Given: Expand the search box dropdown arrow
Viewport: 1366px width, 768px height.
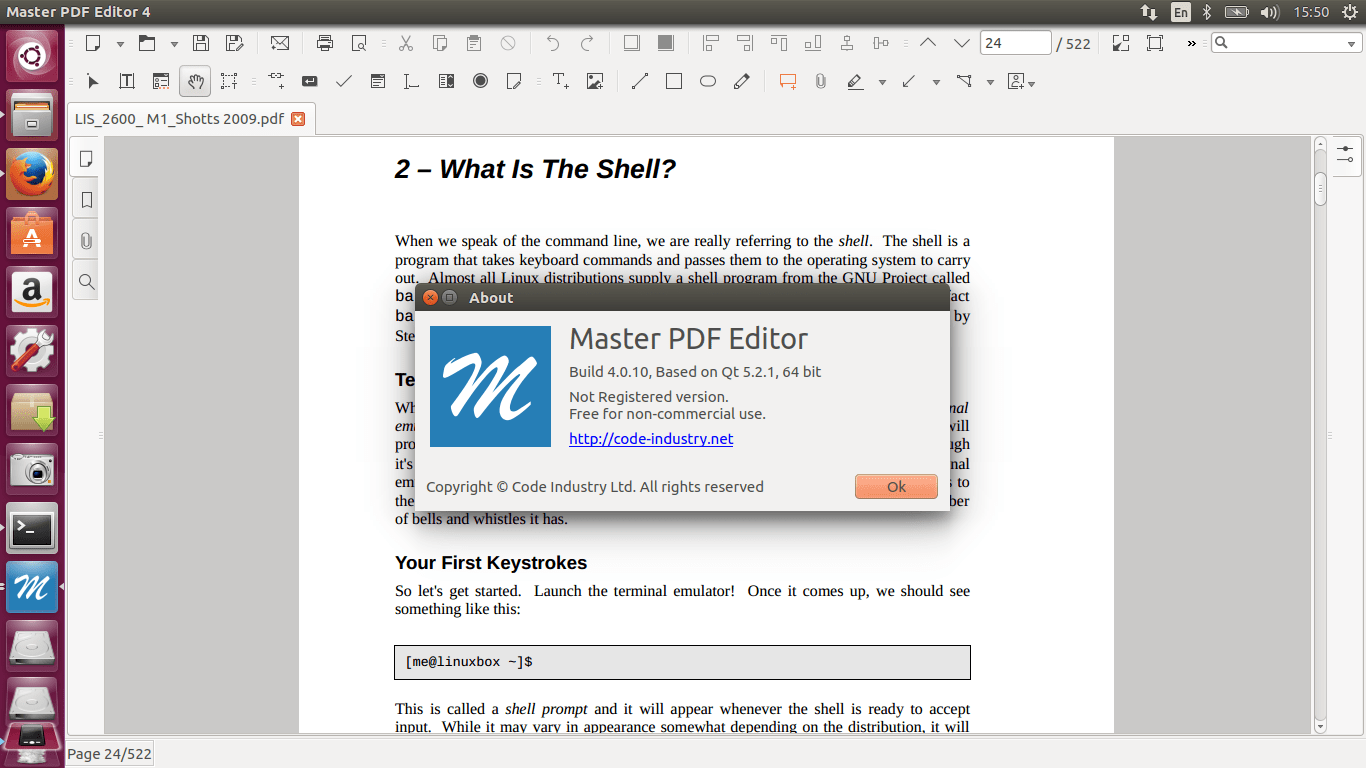Looking at the screenshot, I should 1351,44.
